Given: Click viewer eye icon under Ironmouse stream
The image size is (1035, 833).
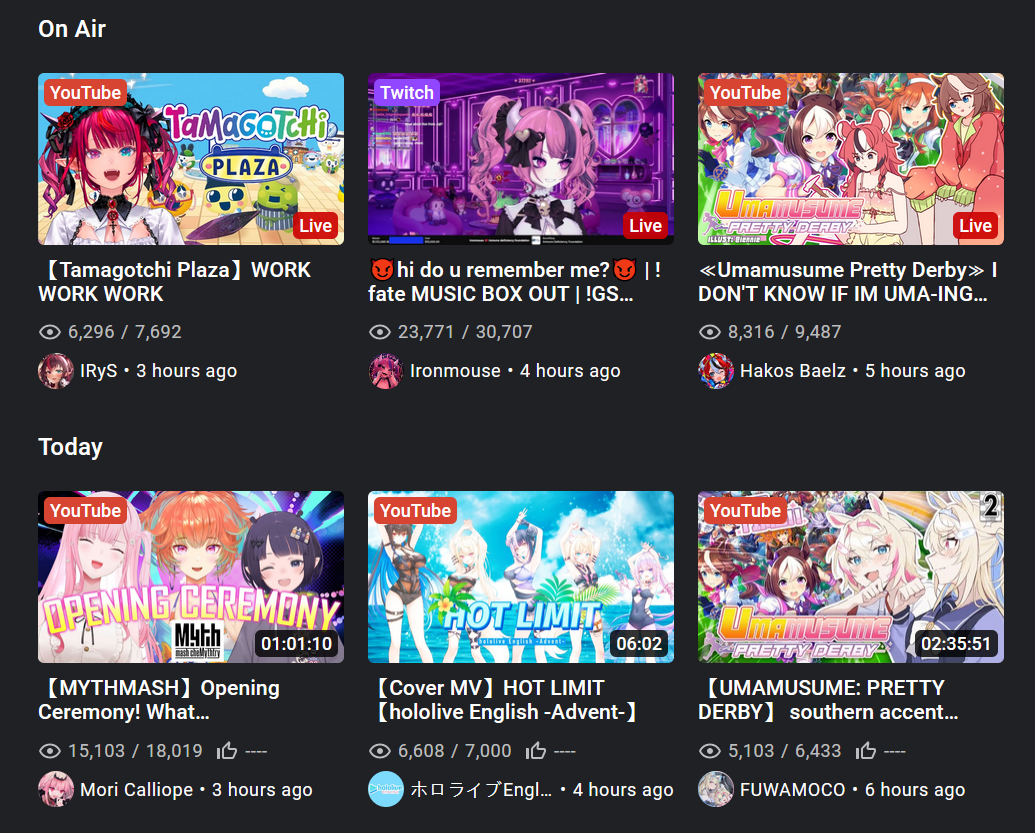Looking at the screenshot, I should pyautogui.click(x=380, y=332).
